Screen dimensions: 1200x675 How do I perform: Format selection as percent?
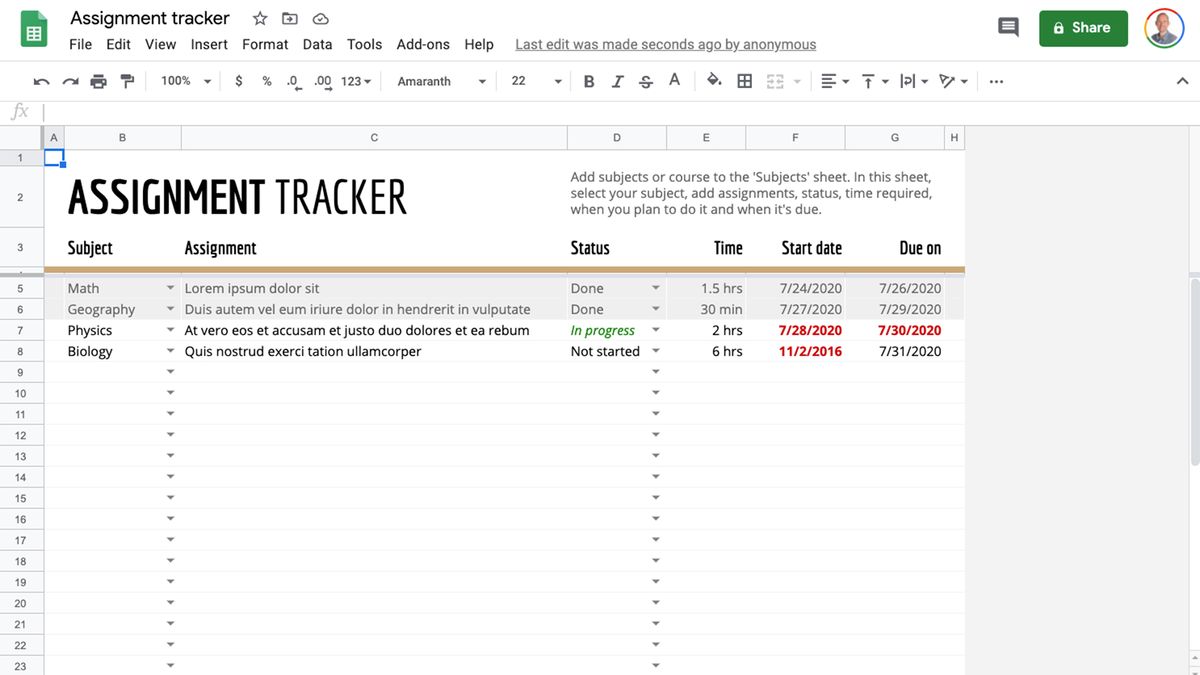coord(266,80)
